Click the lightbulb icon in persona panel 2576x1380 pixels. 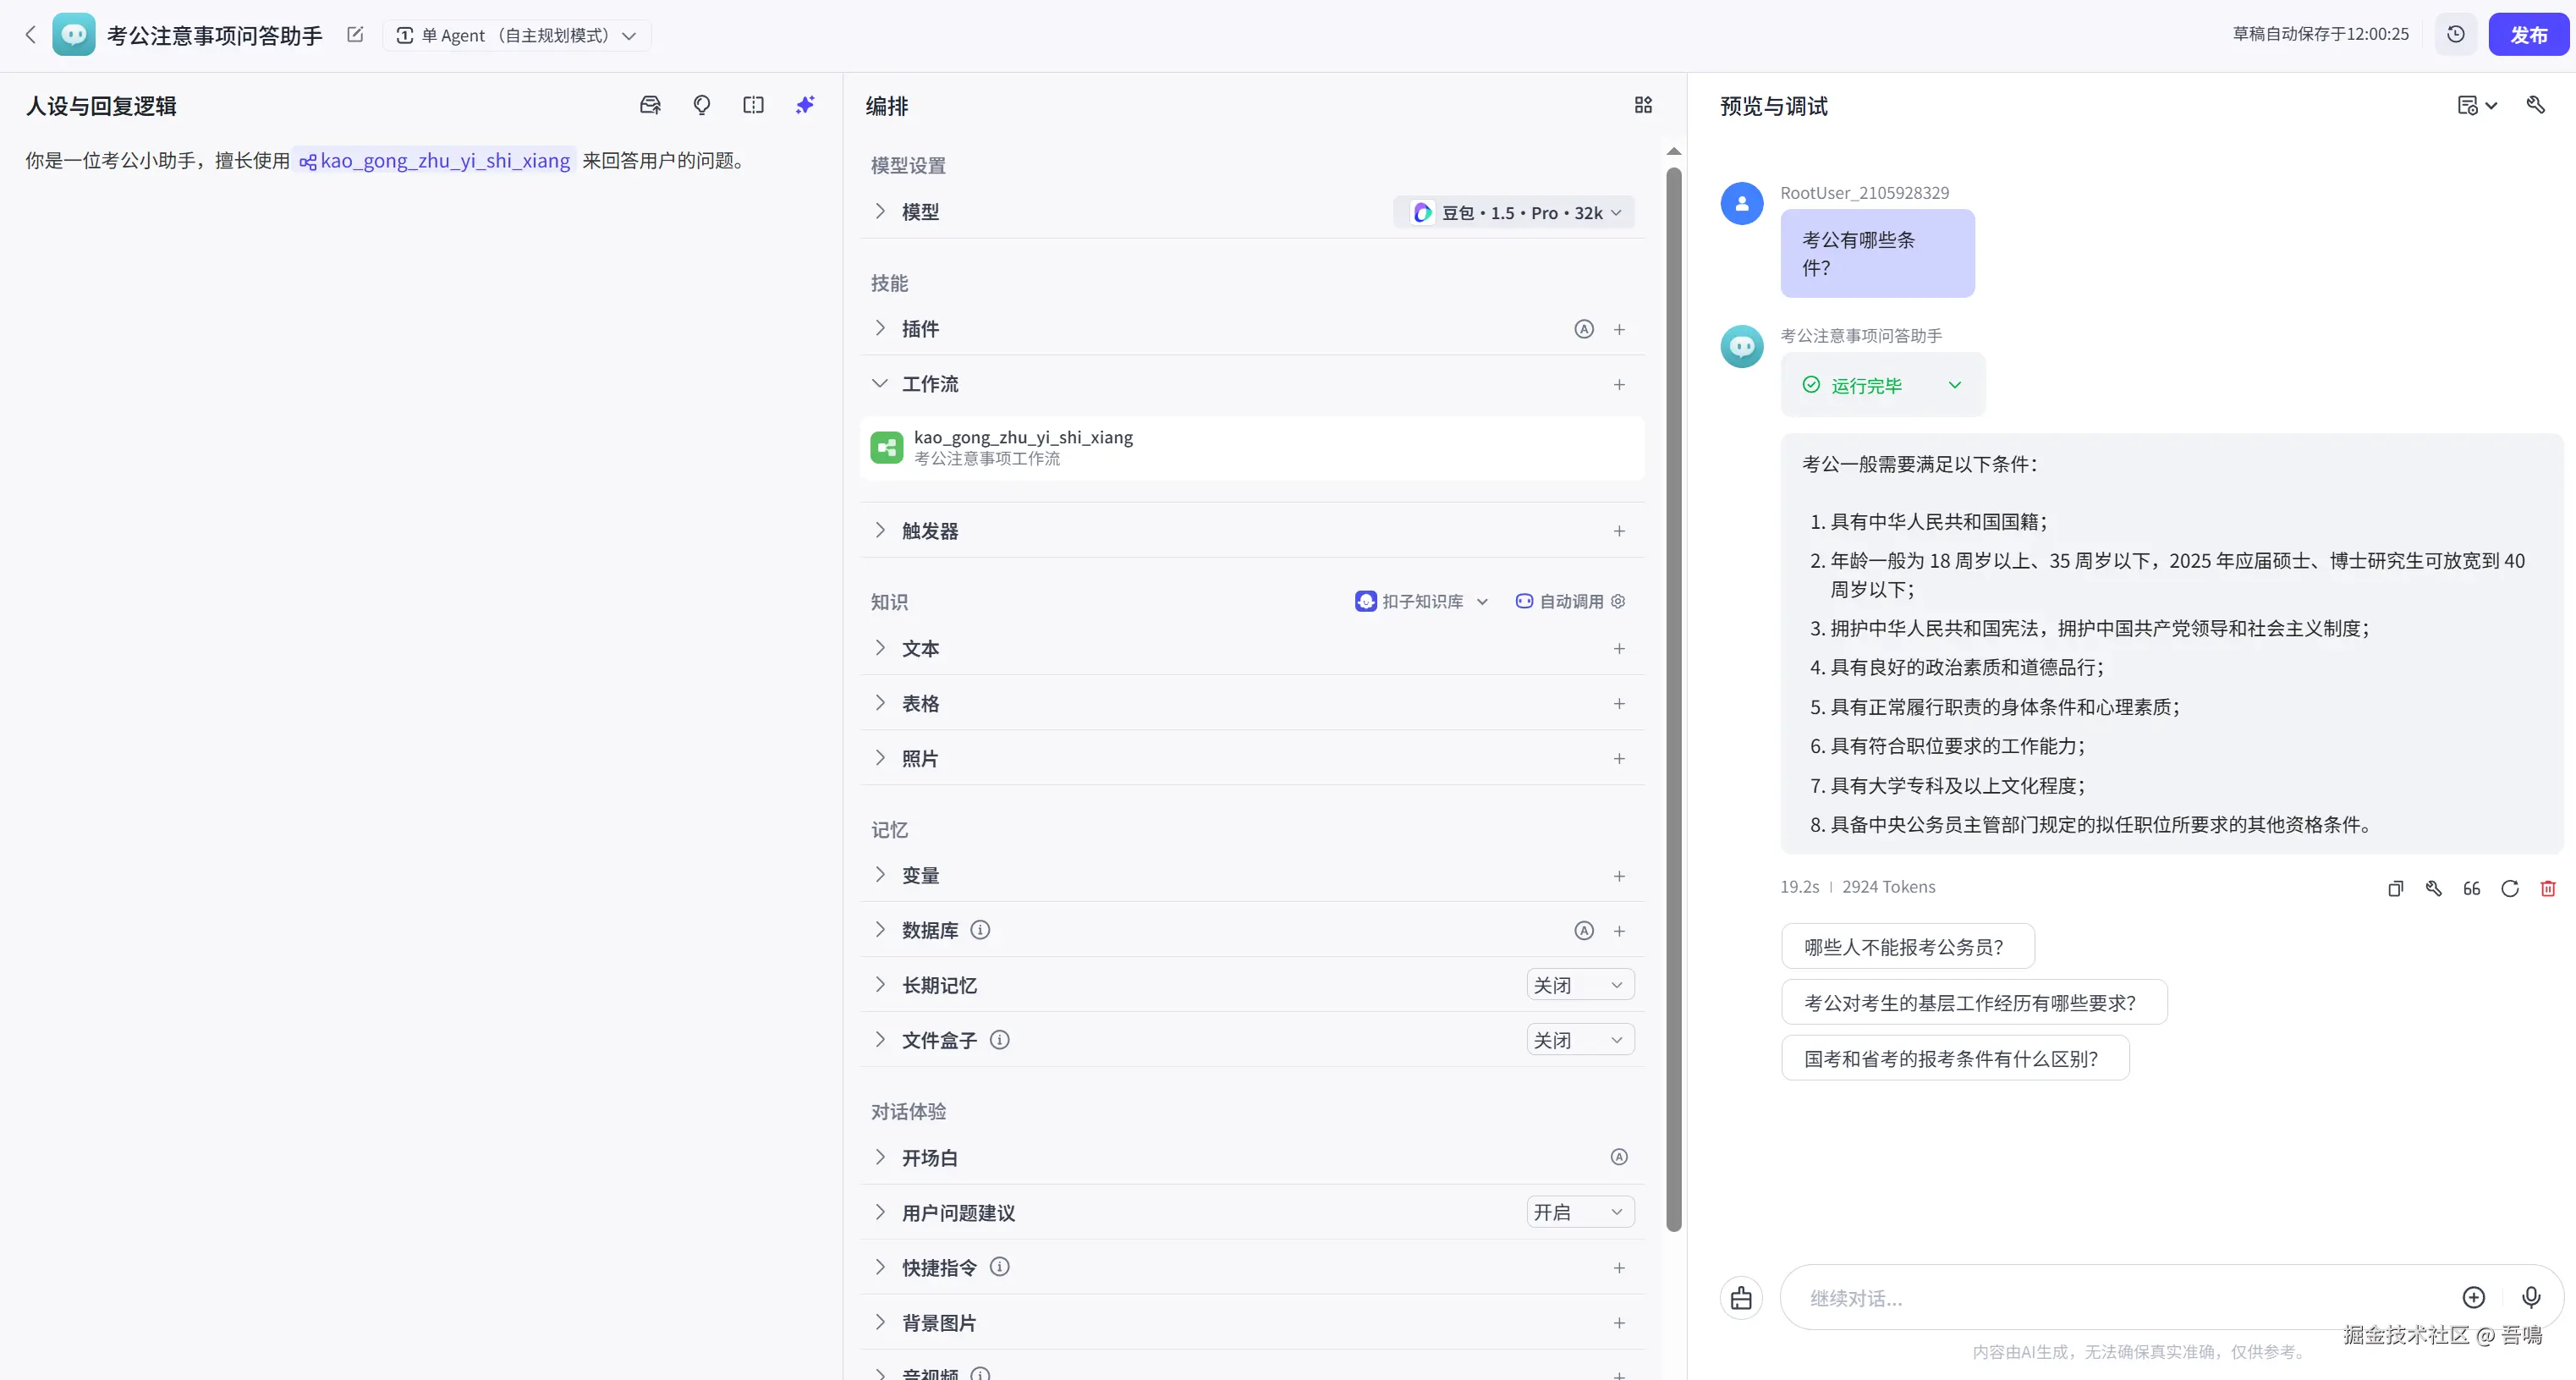702,105
